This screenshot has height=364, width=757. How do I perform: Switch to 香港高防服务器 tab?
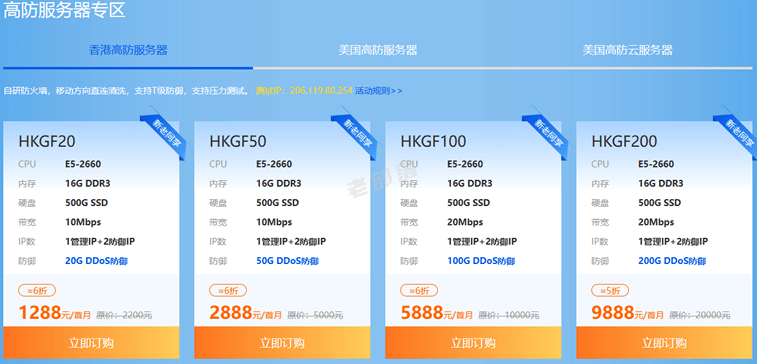pyautogui.click(x=128, y=50)
